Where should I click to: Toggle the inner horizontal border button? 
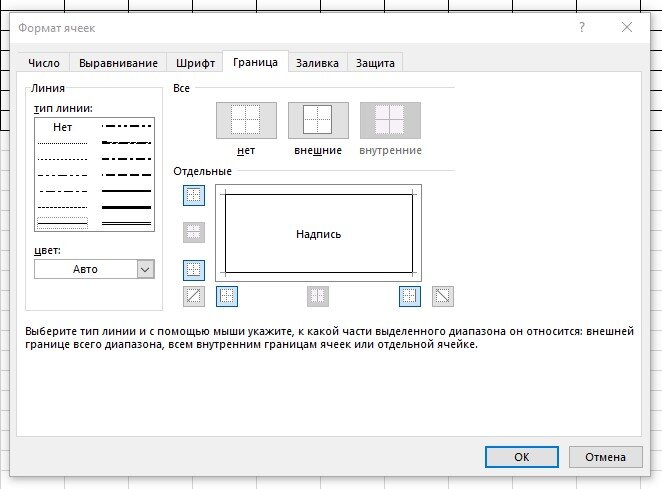(x=194, y=232)
